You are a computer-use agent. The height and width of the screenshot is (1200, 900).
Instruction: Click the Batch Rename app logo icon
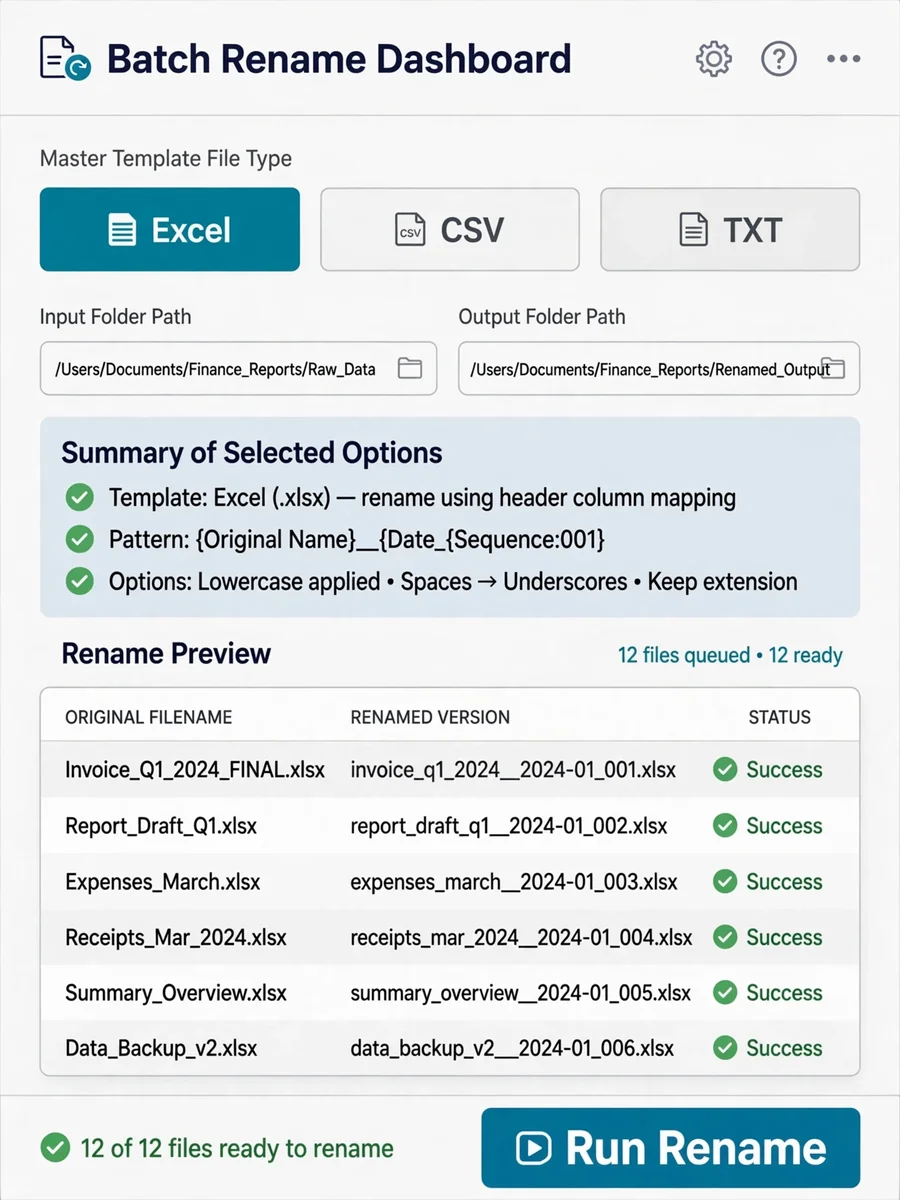point(65,58)
